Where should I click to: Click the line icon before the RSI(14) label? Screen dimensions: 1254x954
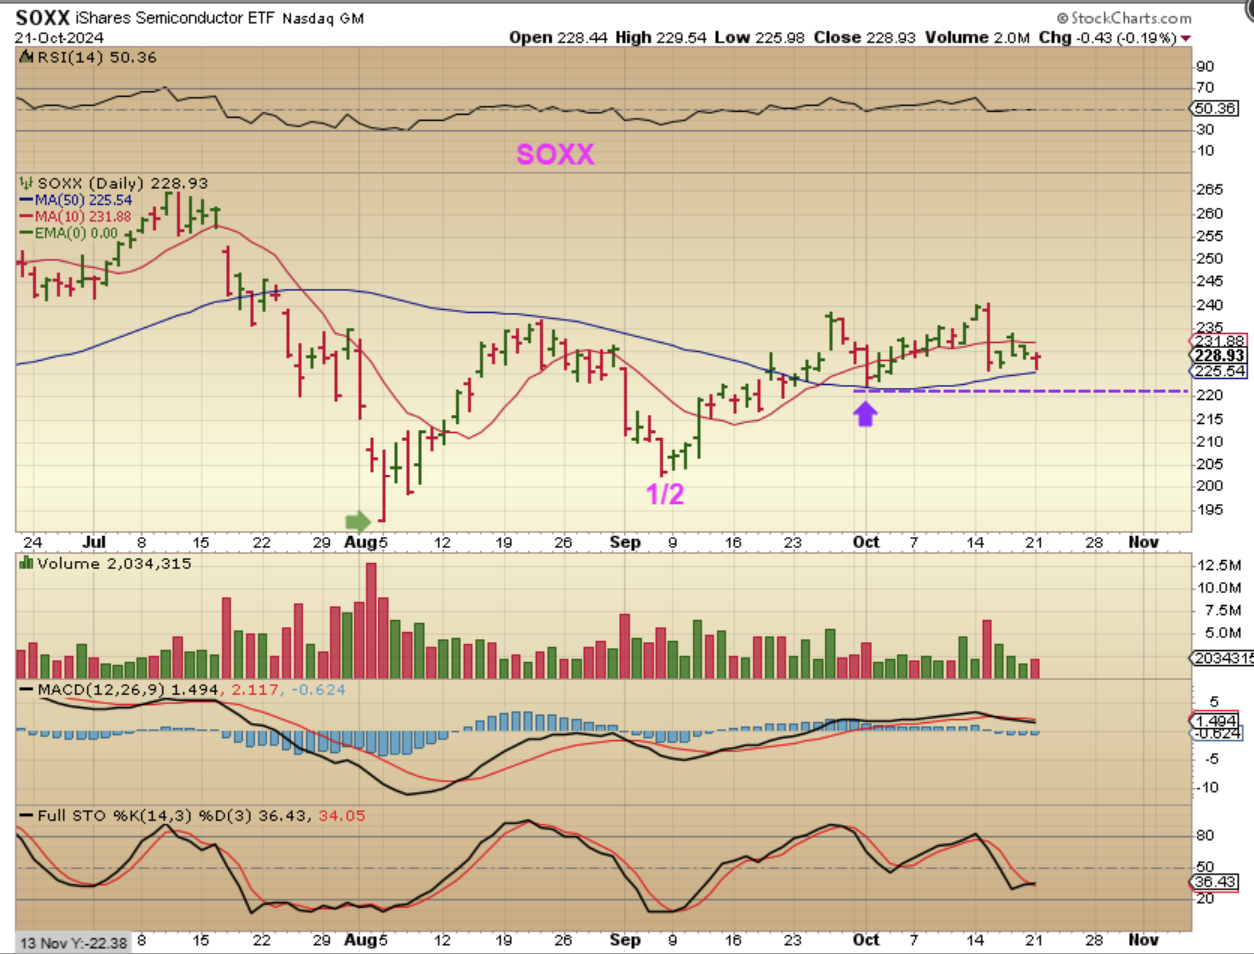coord(26,57)
